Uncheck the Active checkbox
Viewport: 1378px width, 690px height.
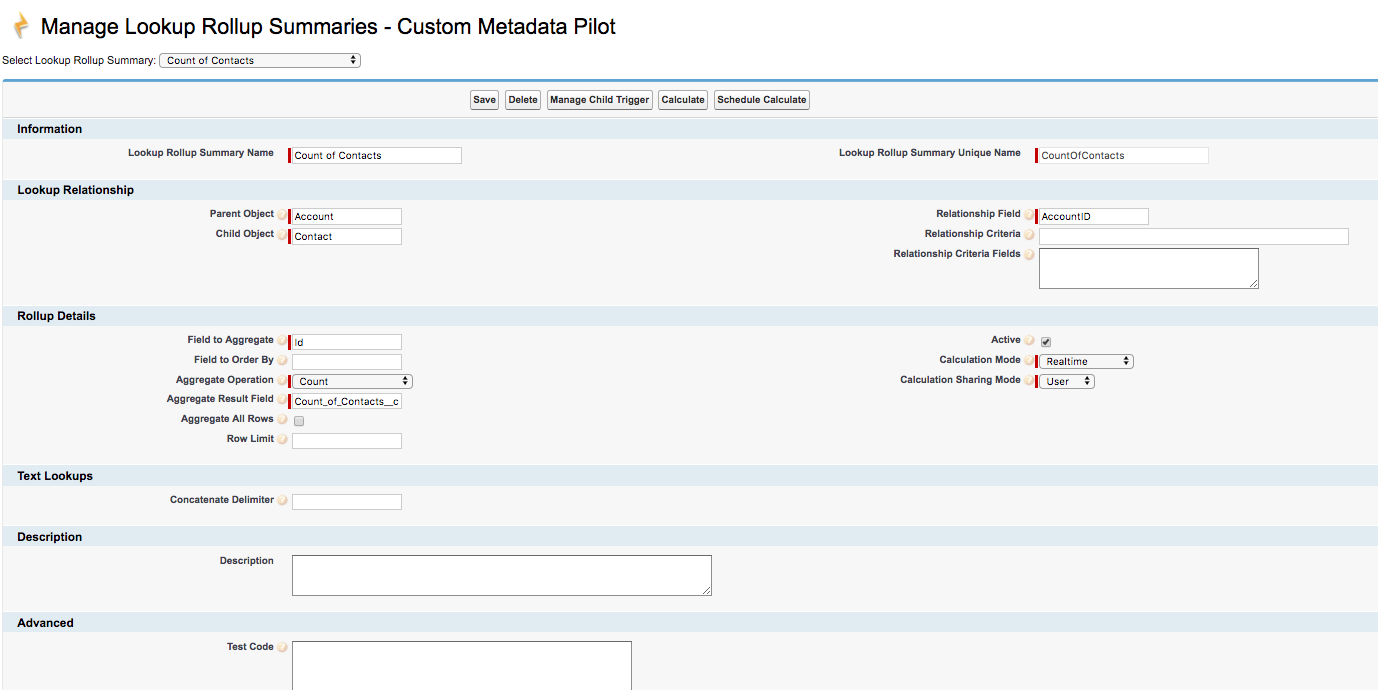pyautogui.click(x=1045, y=341)
